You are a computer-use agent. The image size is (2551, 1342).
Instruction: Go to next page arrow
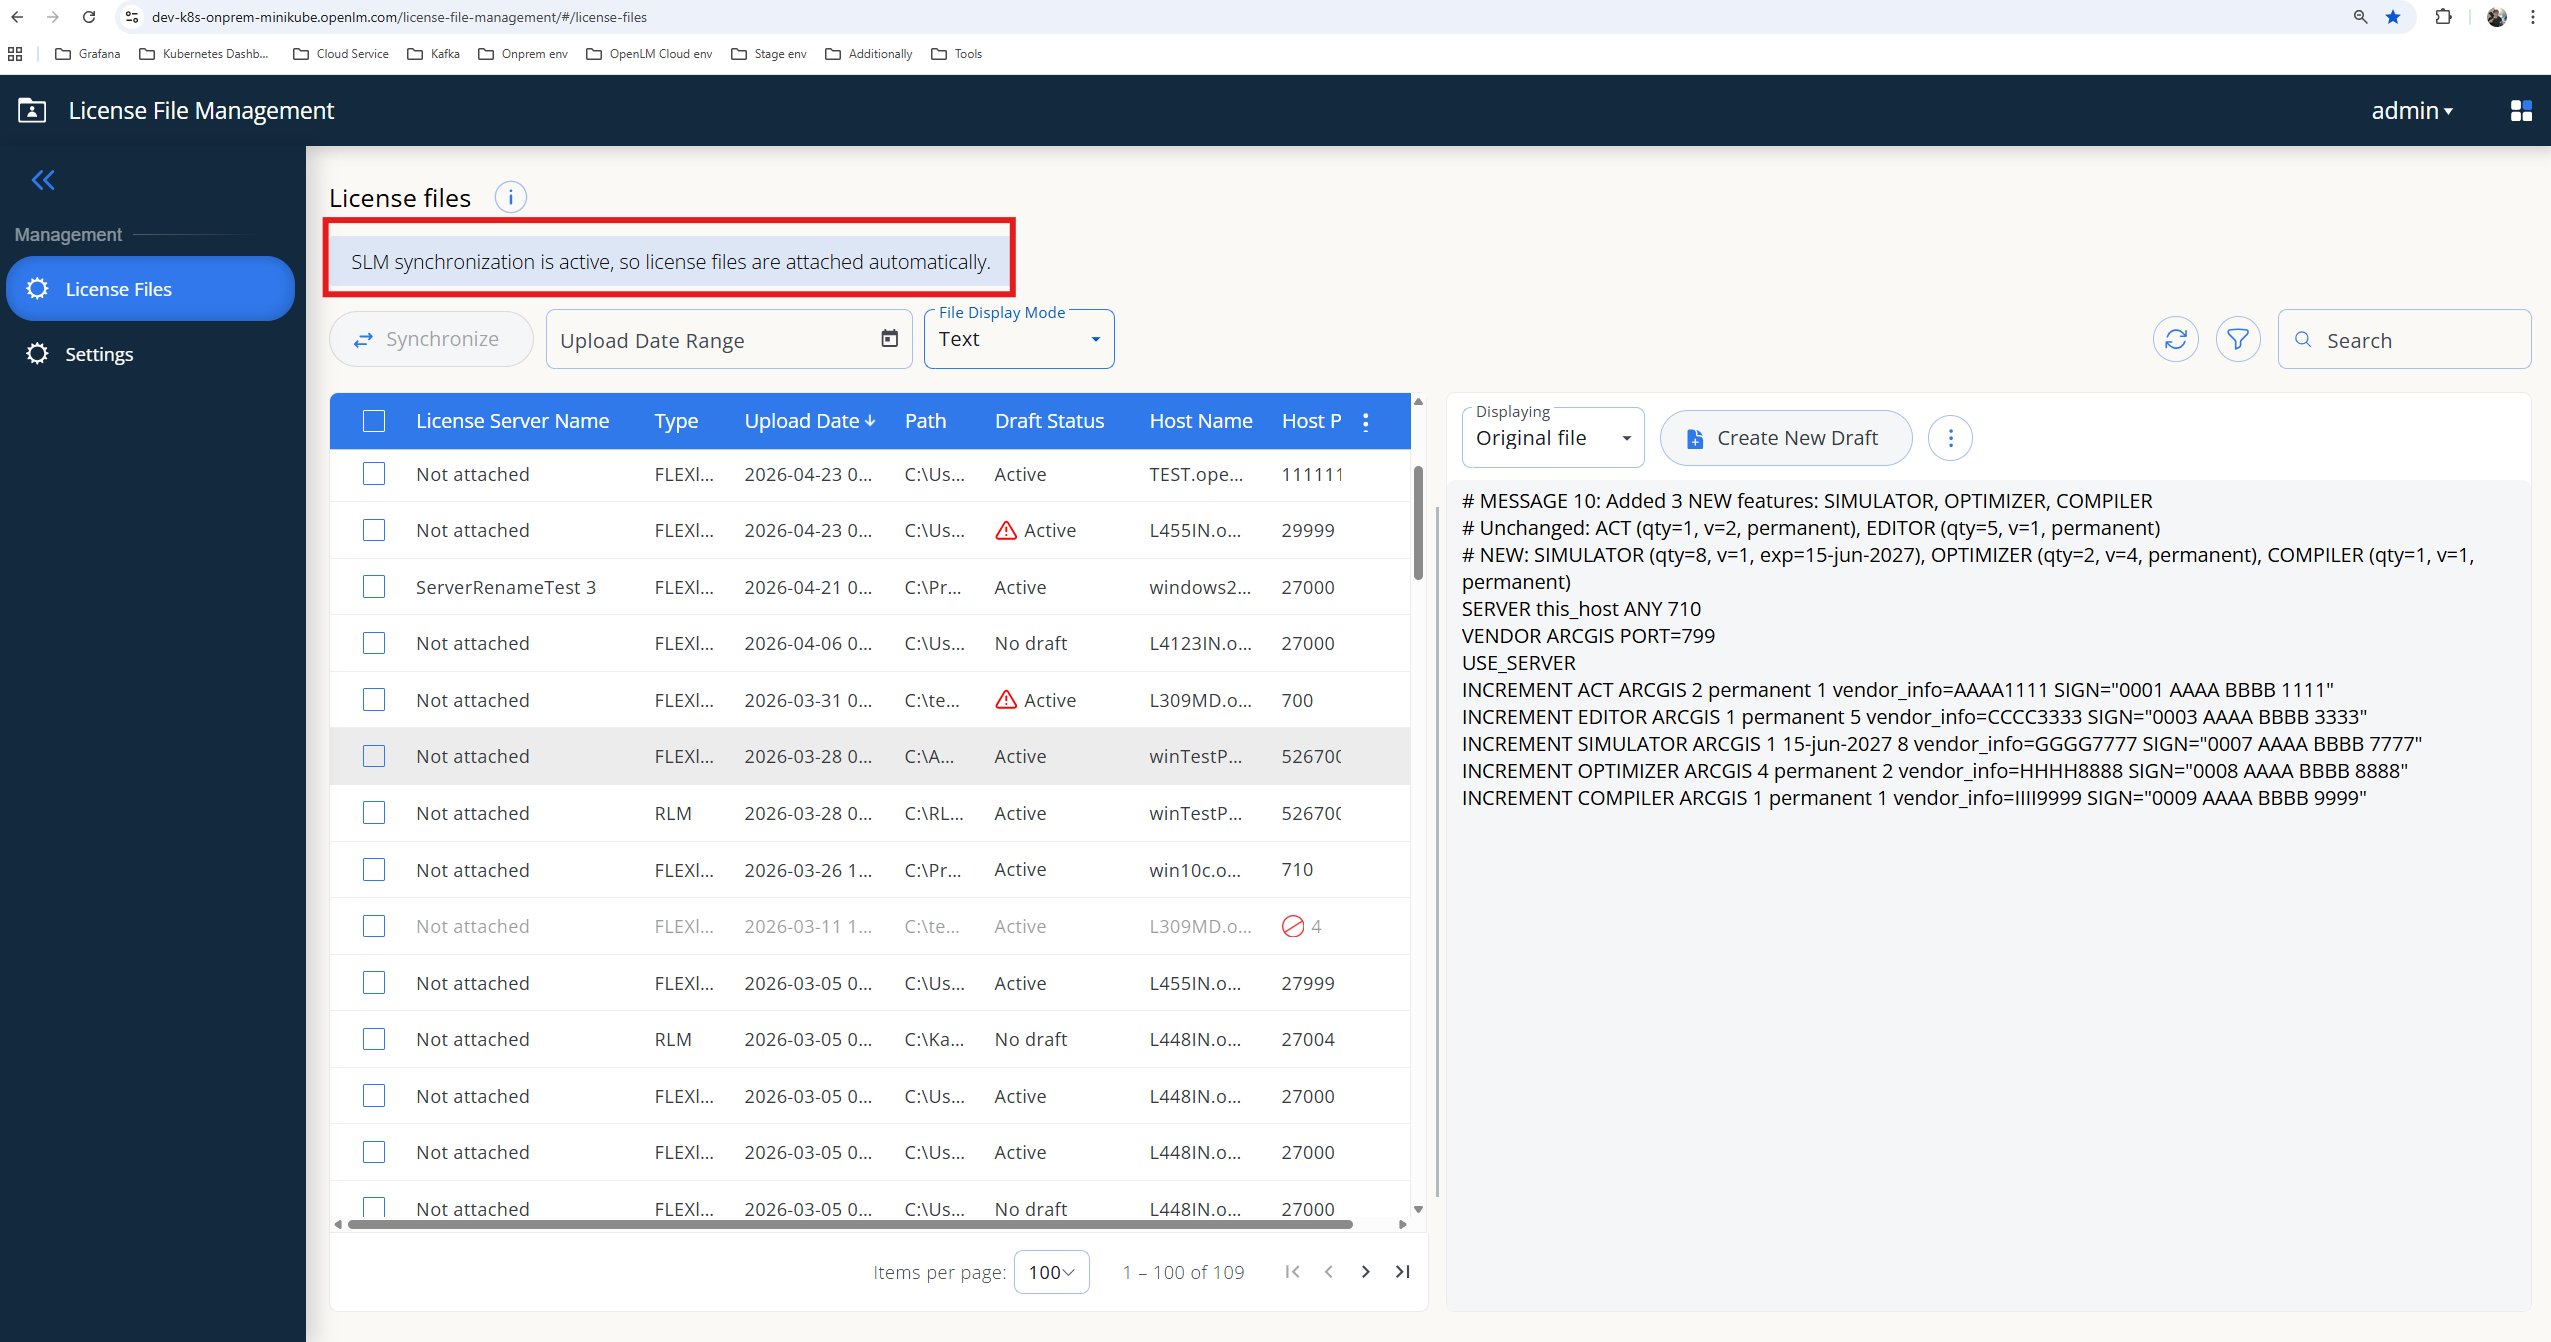tap(1365, 1271)
